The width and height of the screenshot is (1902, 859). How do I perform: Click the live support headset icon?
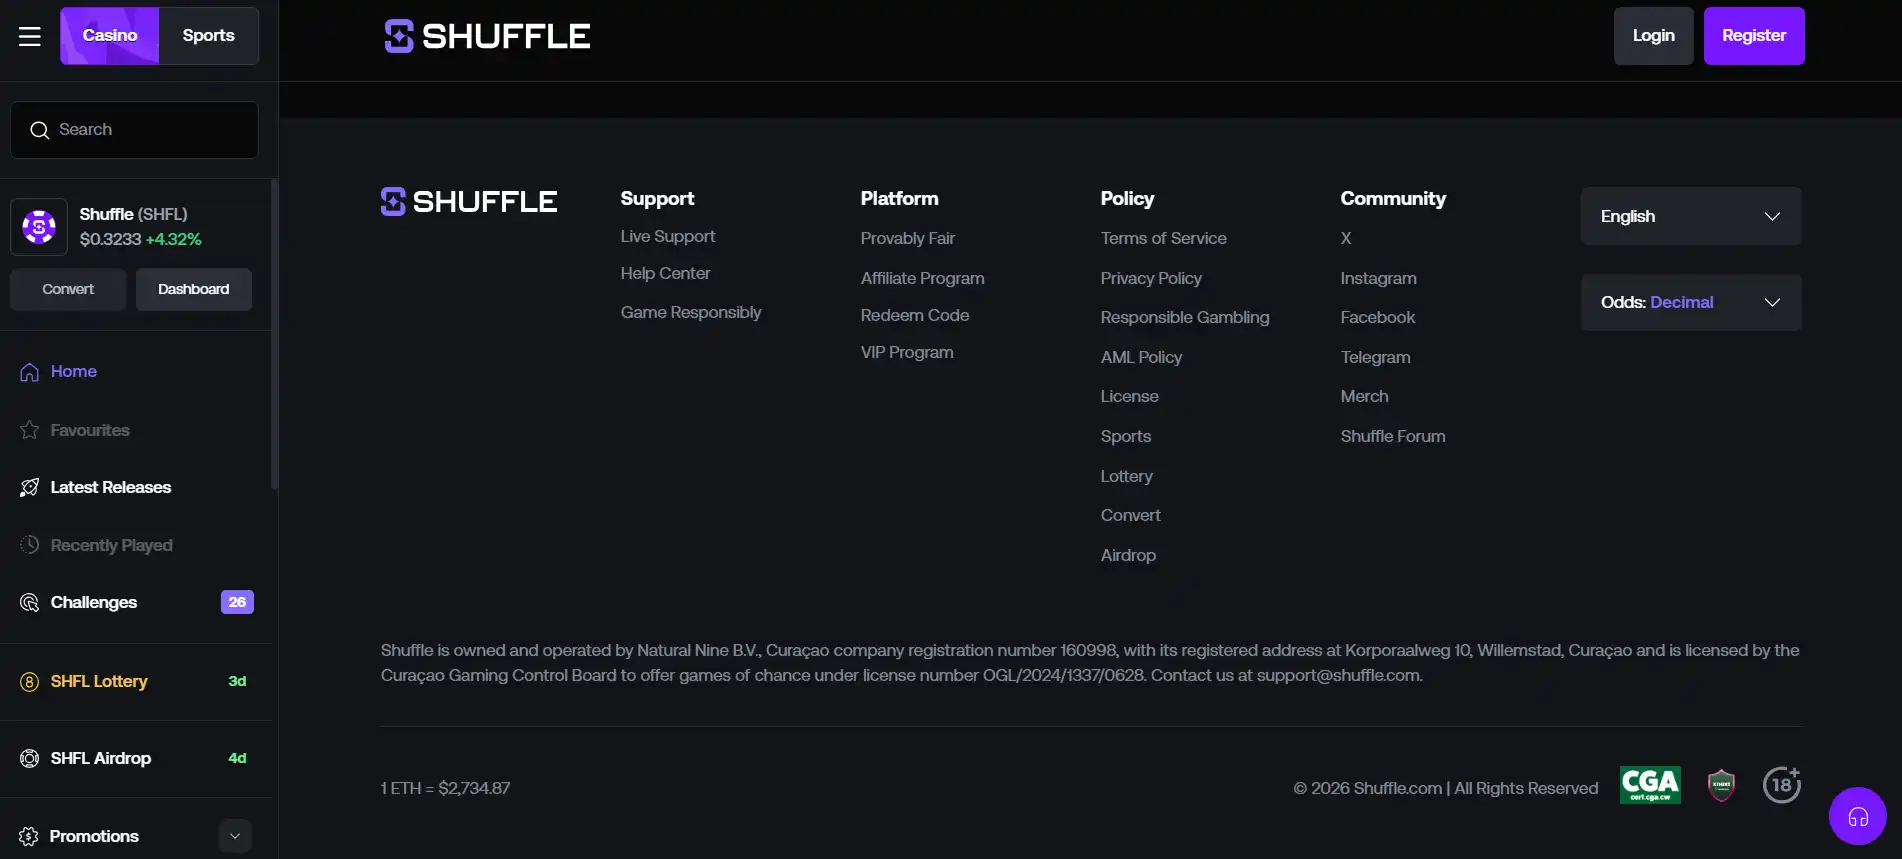(1857, 817)
